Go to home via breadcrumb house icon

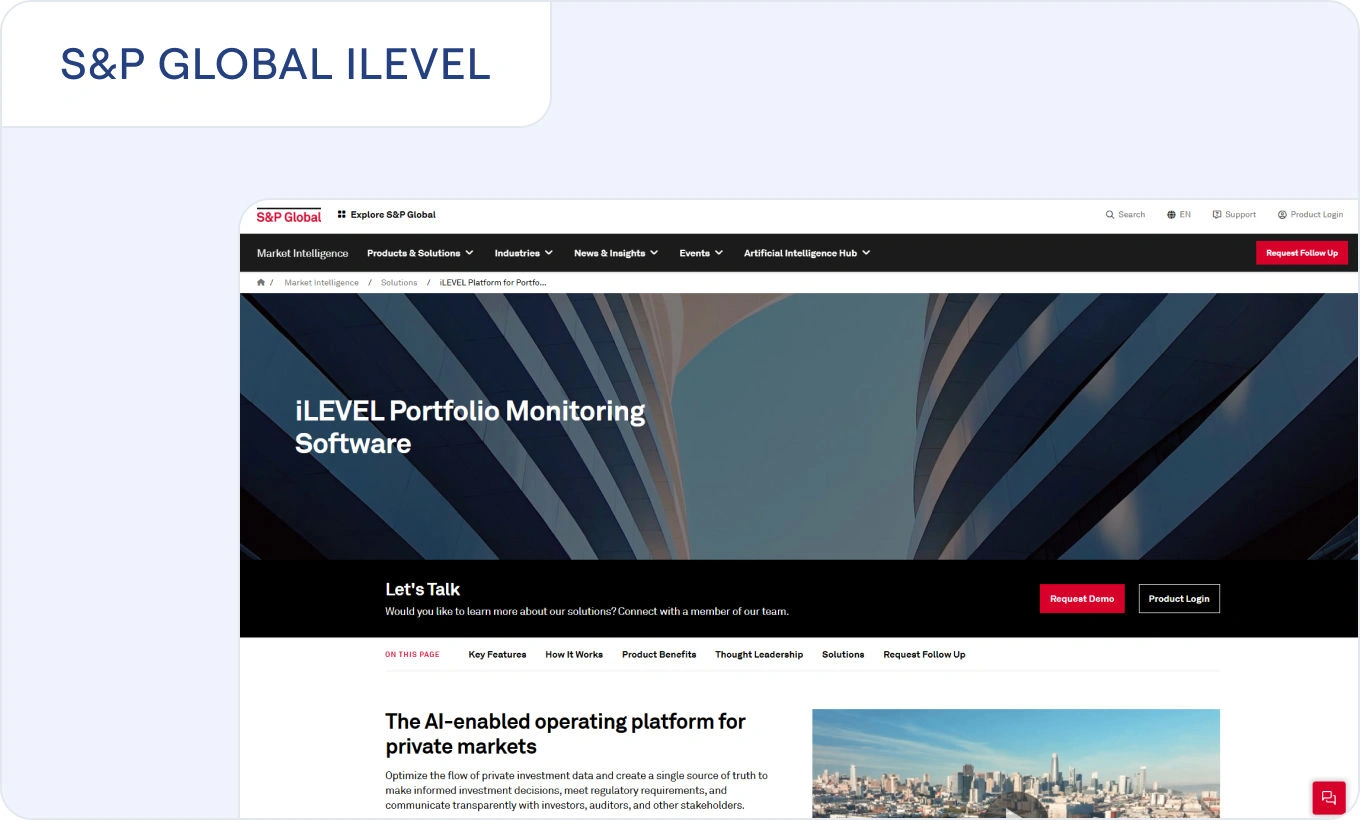coord(261,282)
